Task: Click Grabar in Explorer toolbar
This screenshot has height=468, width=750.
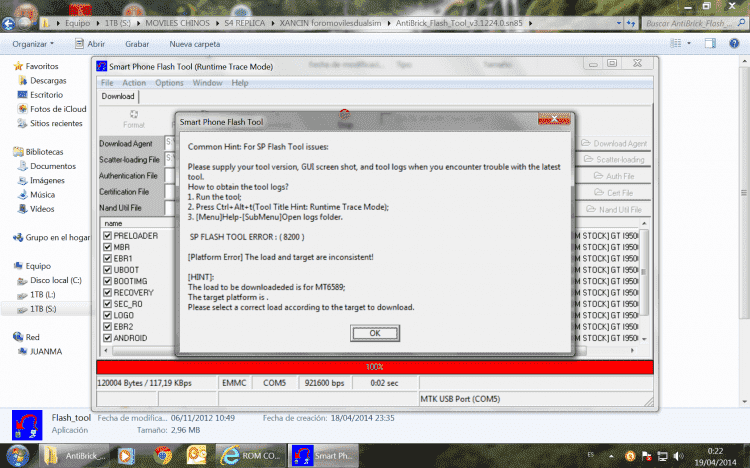Action: tap(137, 44)
